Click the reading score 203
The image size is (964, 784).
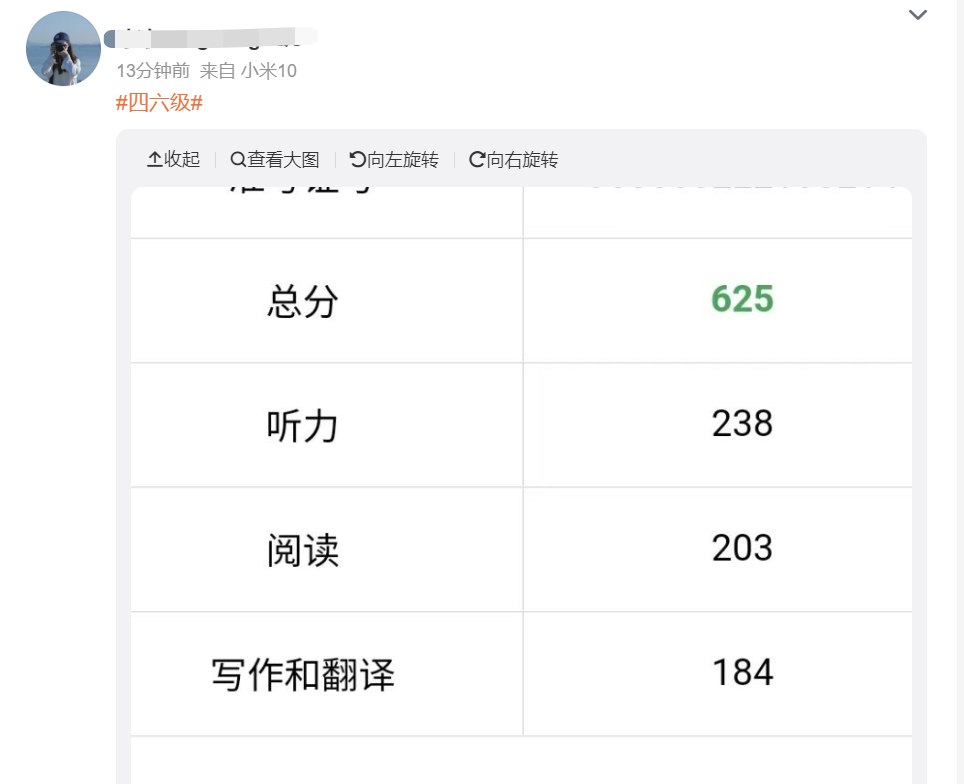(742, 548)
